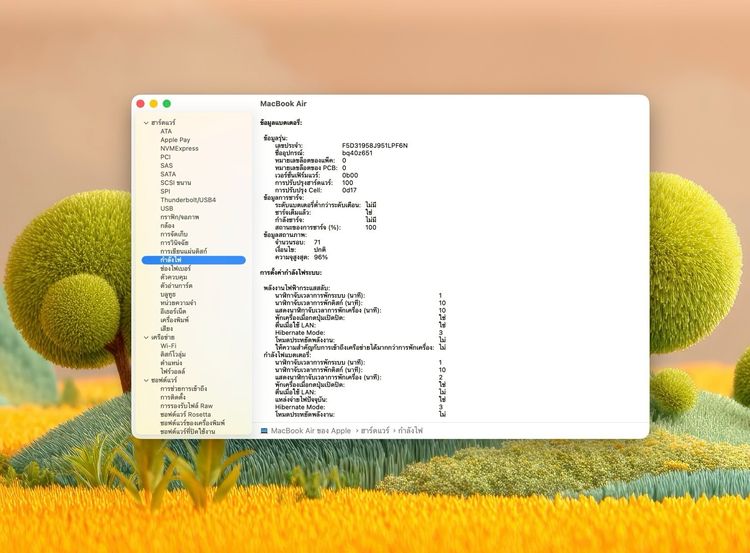
Task: Click ฮาร์ดแวร์ in the bottom path bar
Action: point(374,430)
